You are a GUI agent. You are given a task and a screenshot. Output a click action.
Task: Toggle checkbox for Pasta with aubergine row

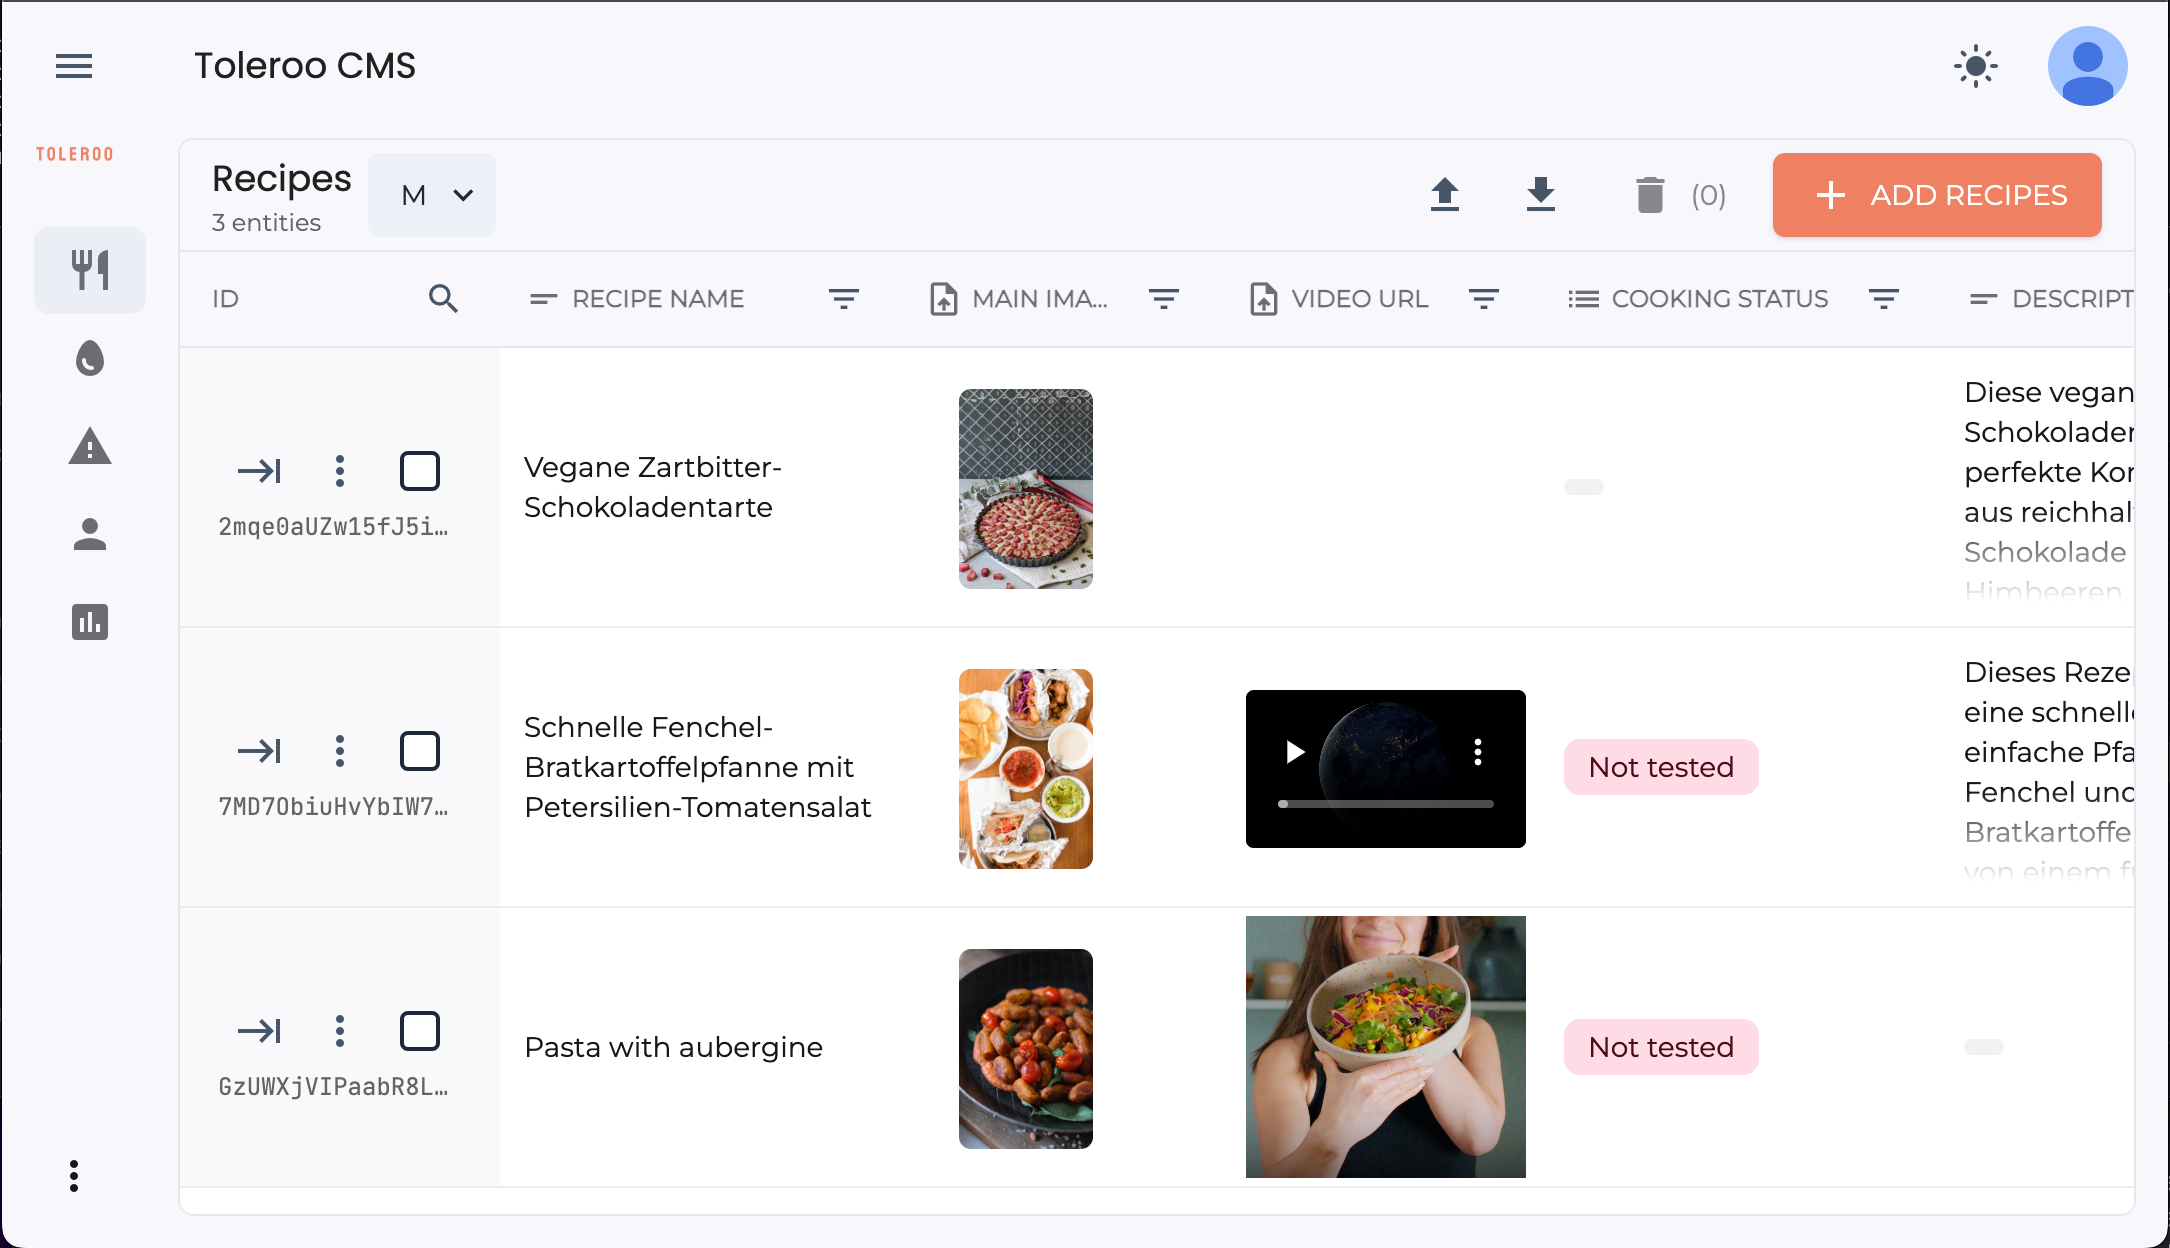click(x=419, y=1030)
